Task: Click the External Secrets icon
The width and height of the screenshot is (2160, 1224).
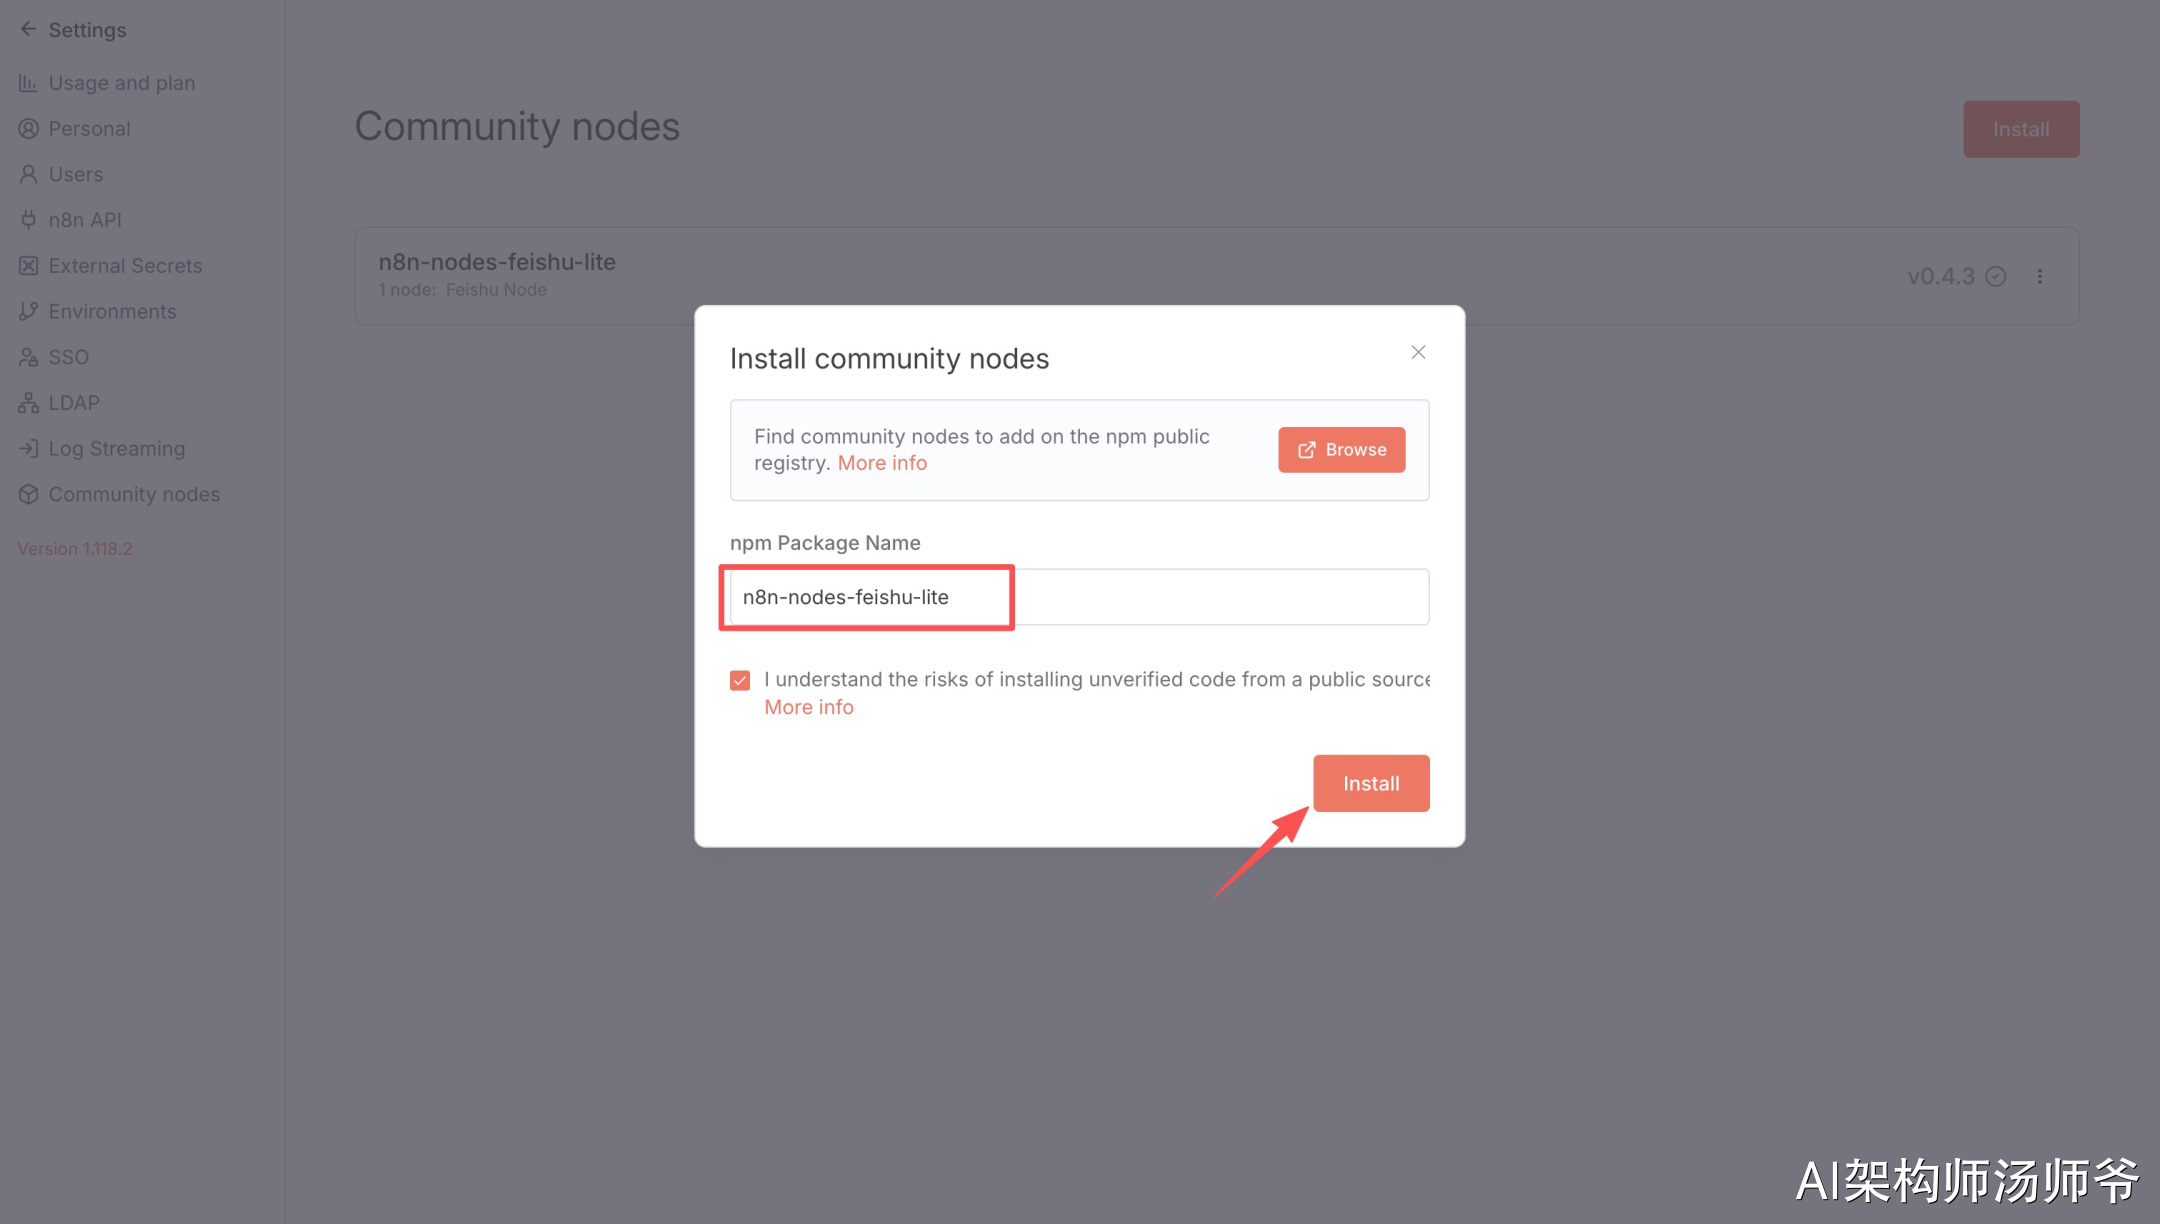Action: click(x=28, y=266)
